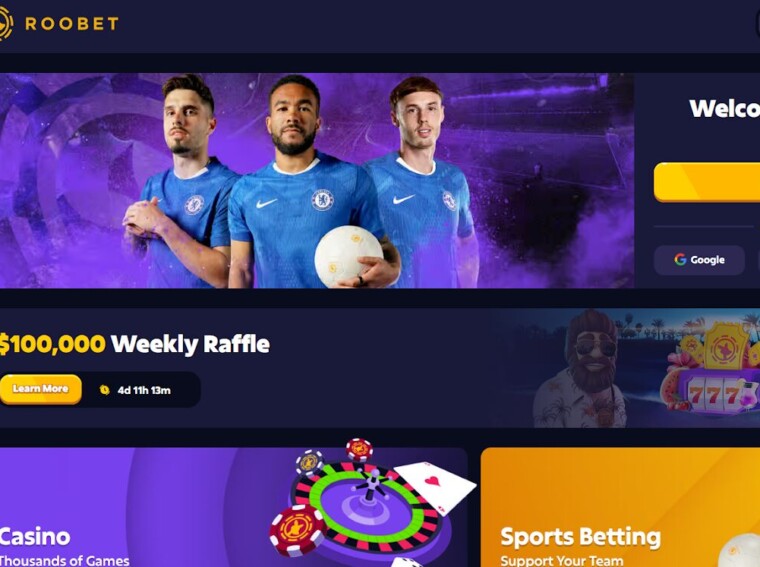Viewport: 760px width, 567px height.
Task: Click the white soccer ball in banner
Action: coord(348,257)
